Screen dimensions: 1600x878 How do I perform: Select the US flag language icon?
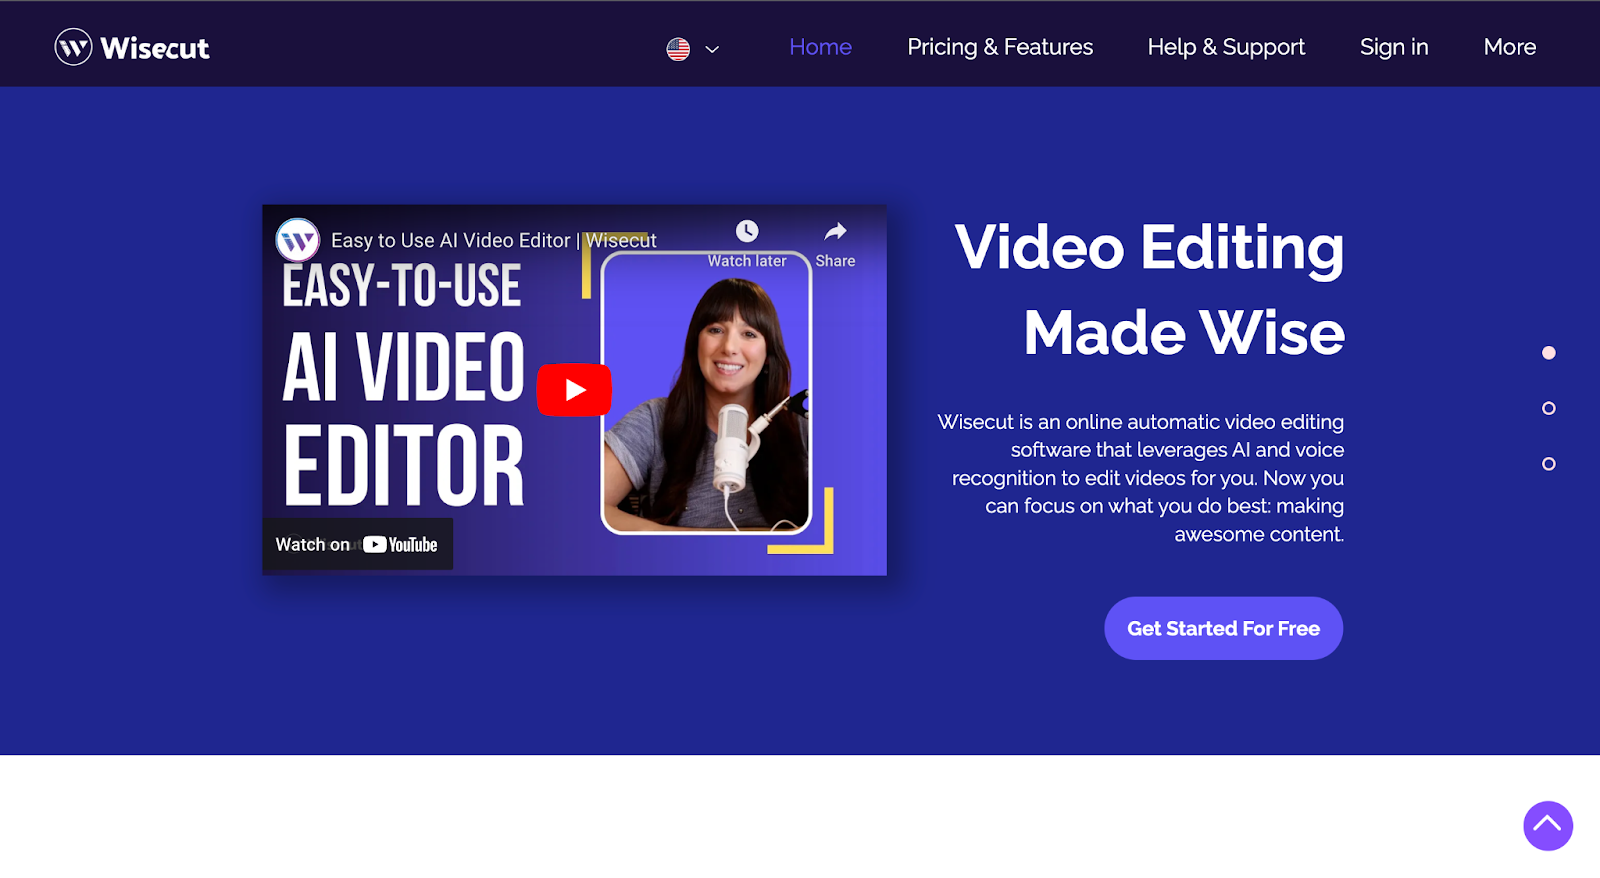tap(678, 49)
